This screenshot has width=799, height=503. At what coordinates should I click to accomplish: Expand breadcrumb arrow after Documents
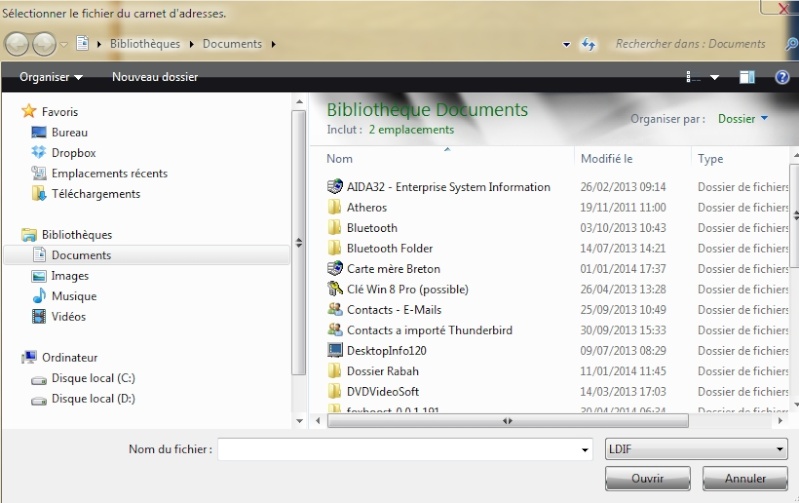pos(274,44)
